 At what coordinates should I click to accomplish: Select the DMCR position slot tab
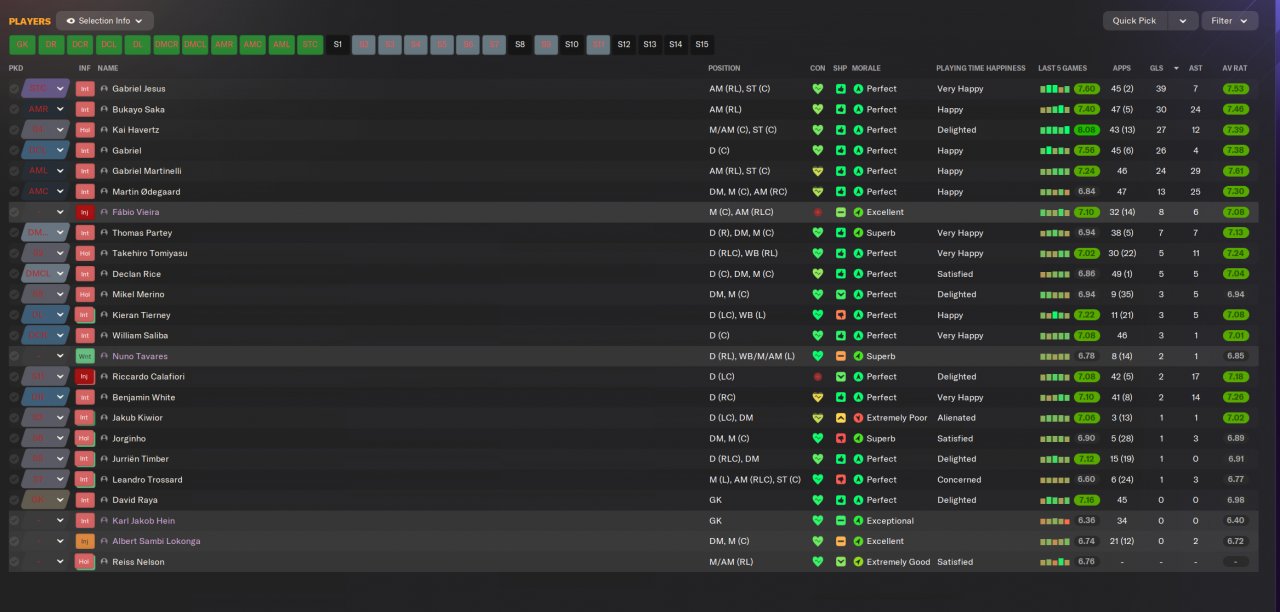167,44
